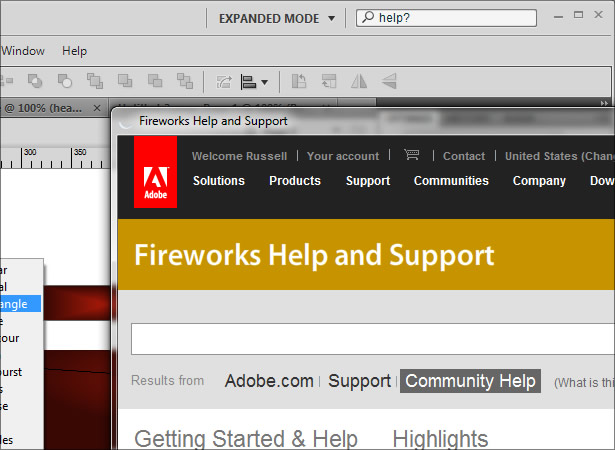Click the help page search input box
Image resolution: width=615 pixels, height=450 pixels.
pyautogui.click(x=373, y=339)
